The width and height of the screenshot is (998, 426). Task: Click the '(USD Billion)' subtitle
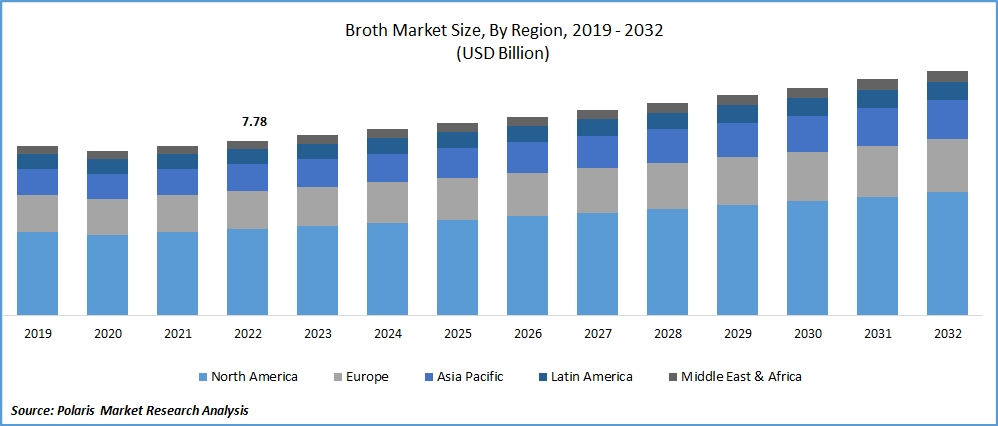tap(503, 54)
